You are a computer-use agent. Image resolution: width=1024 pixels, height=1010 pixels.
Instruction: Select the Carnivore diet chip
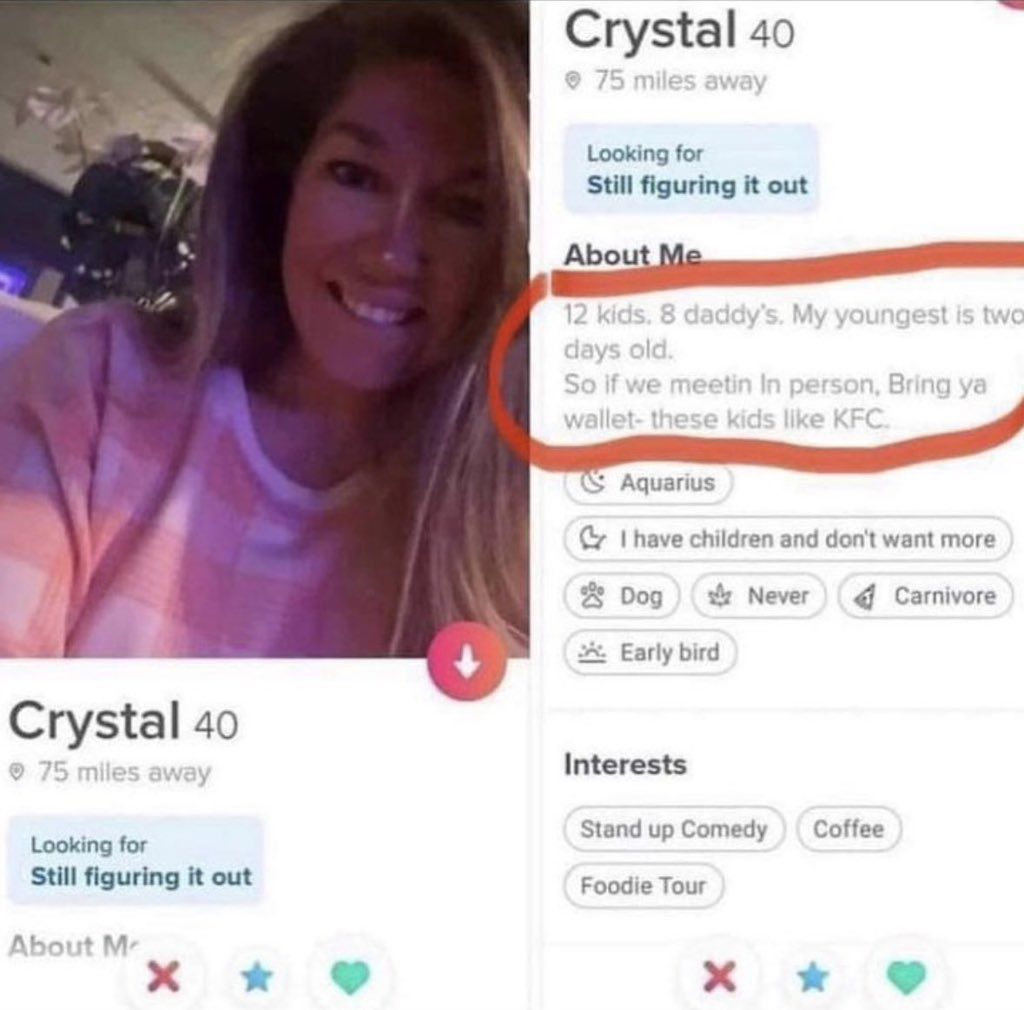pyautogui.click(x=925, y=595)
